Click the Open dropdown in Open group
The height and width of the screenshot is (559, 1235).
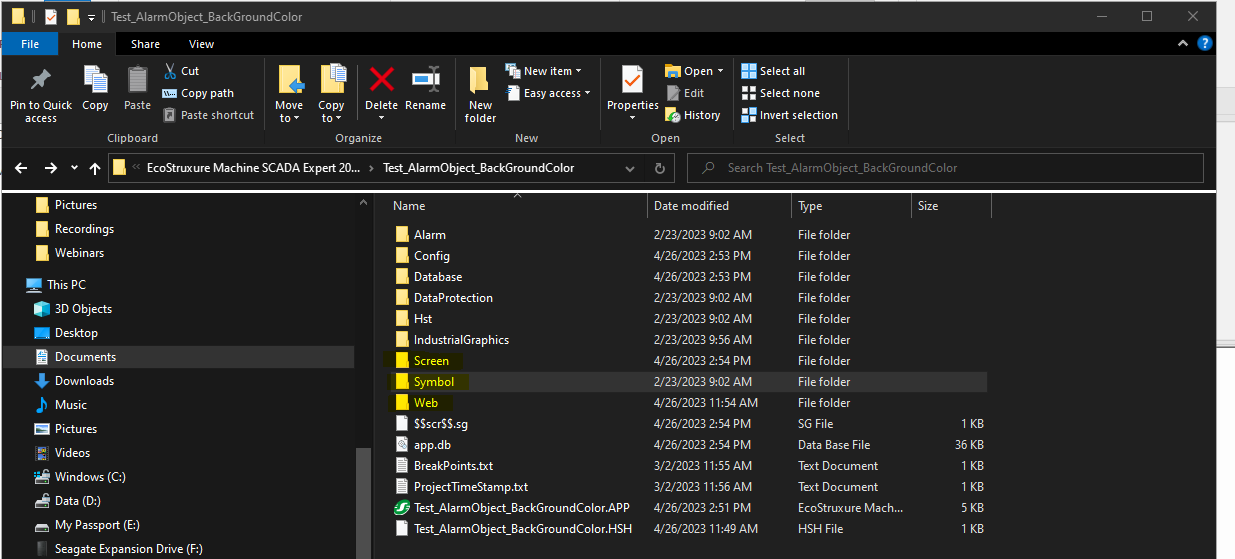(x=694, y=71)
